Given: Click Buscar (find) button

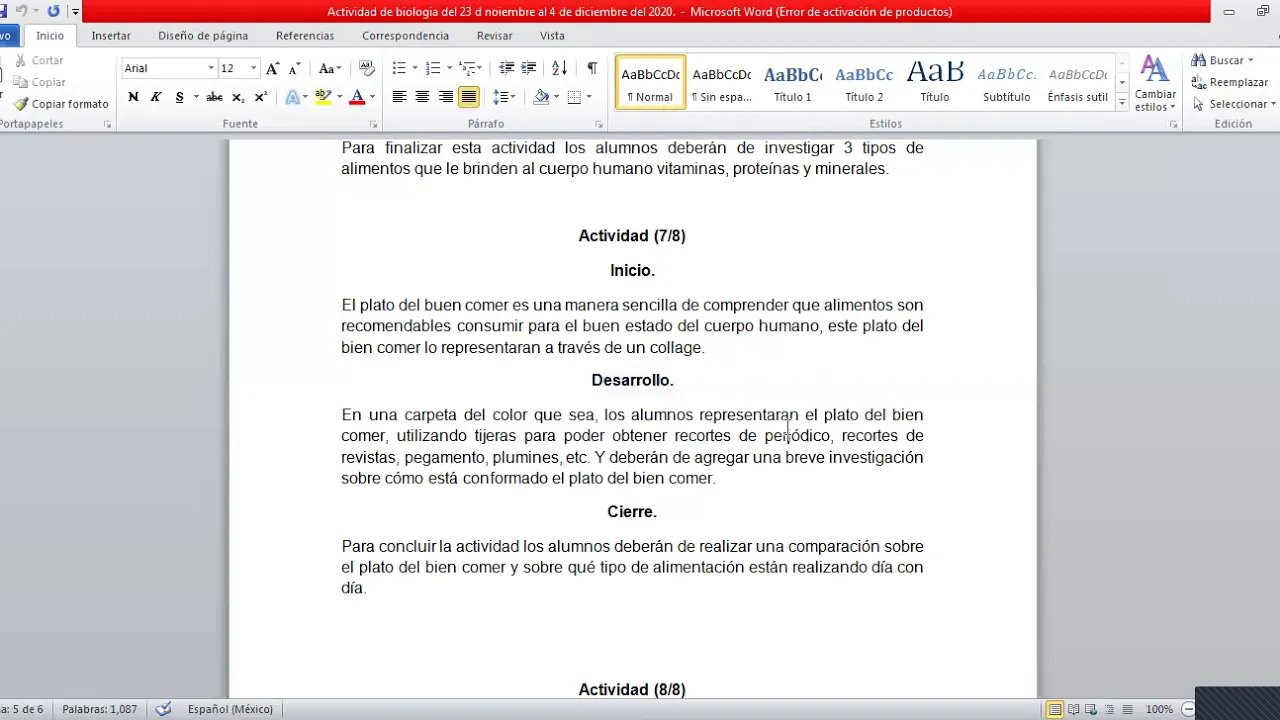Looking at the screenshot, I should click(x=1222, y=60).
